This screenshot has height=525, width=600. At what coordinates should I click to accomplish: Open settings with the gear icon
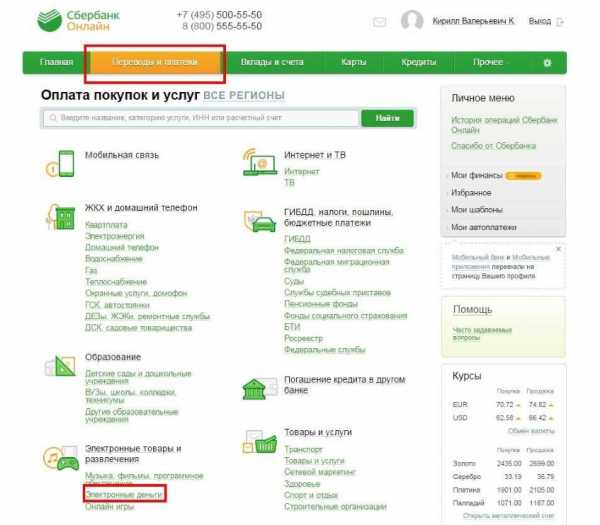click(547, 63)
